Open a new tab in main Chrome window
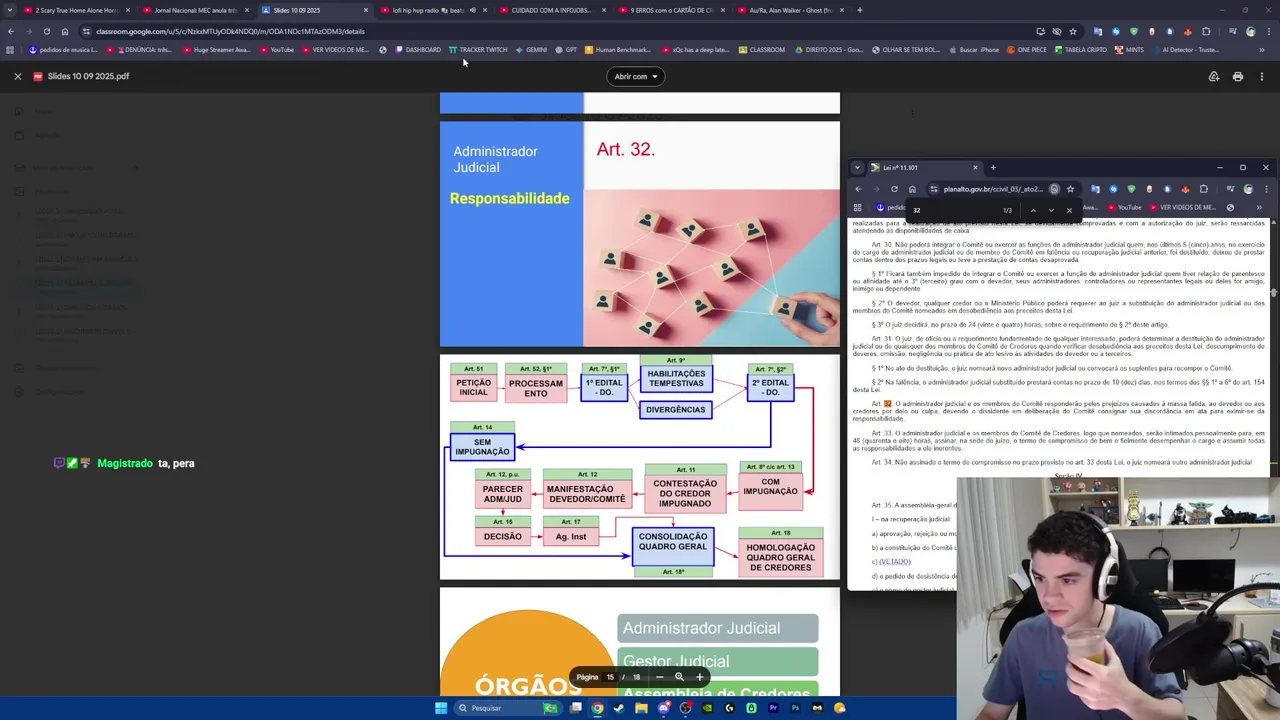Viewport: 1280px width, 720px height. pyautogui.click(x=860, y=10)
